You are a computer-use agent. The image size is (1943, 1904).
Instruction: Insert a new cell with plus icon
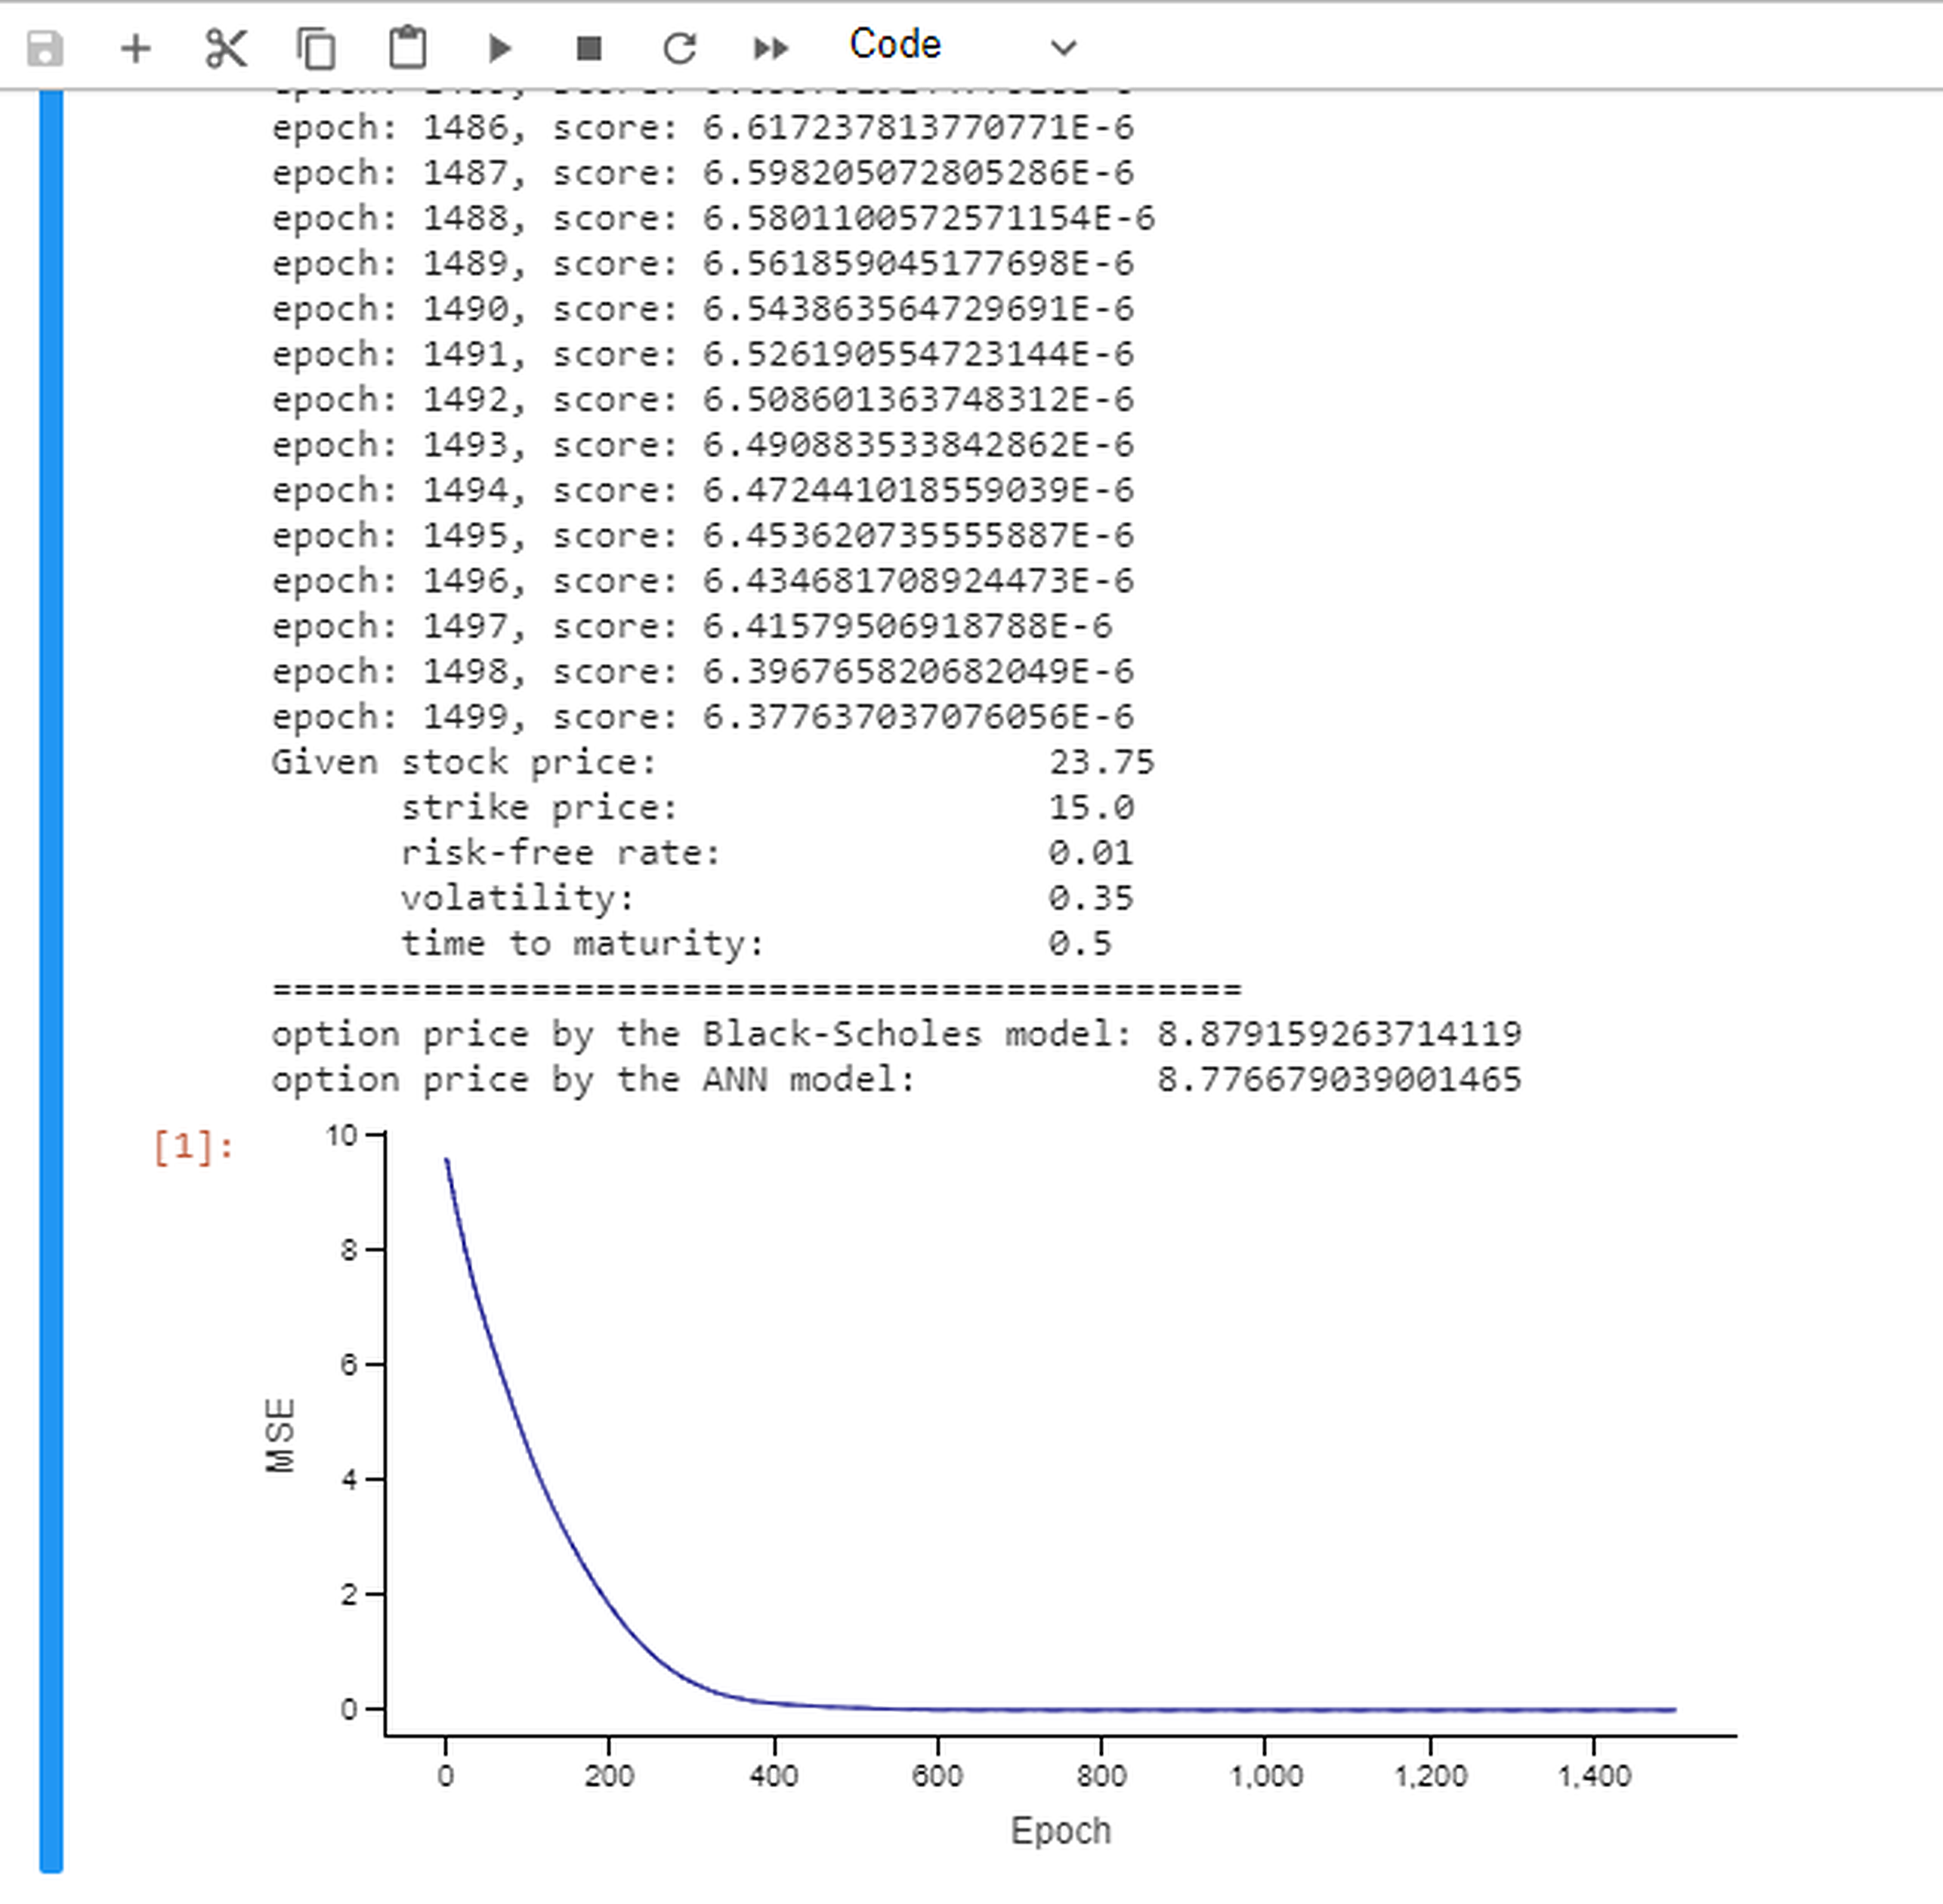[x=135, y=48]
